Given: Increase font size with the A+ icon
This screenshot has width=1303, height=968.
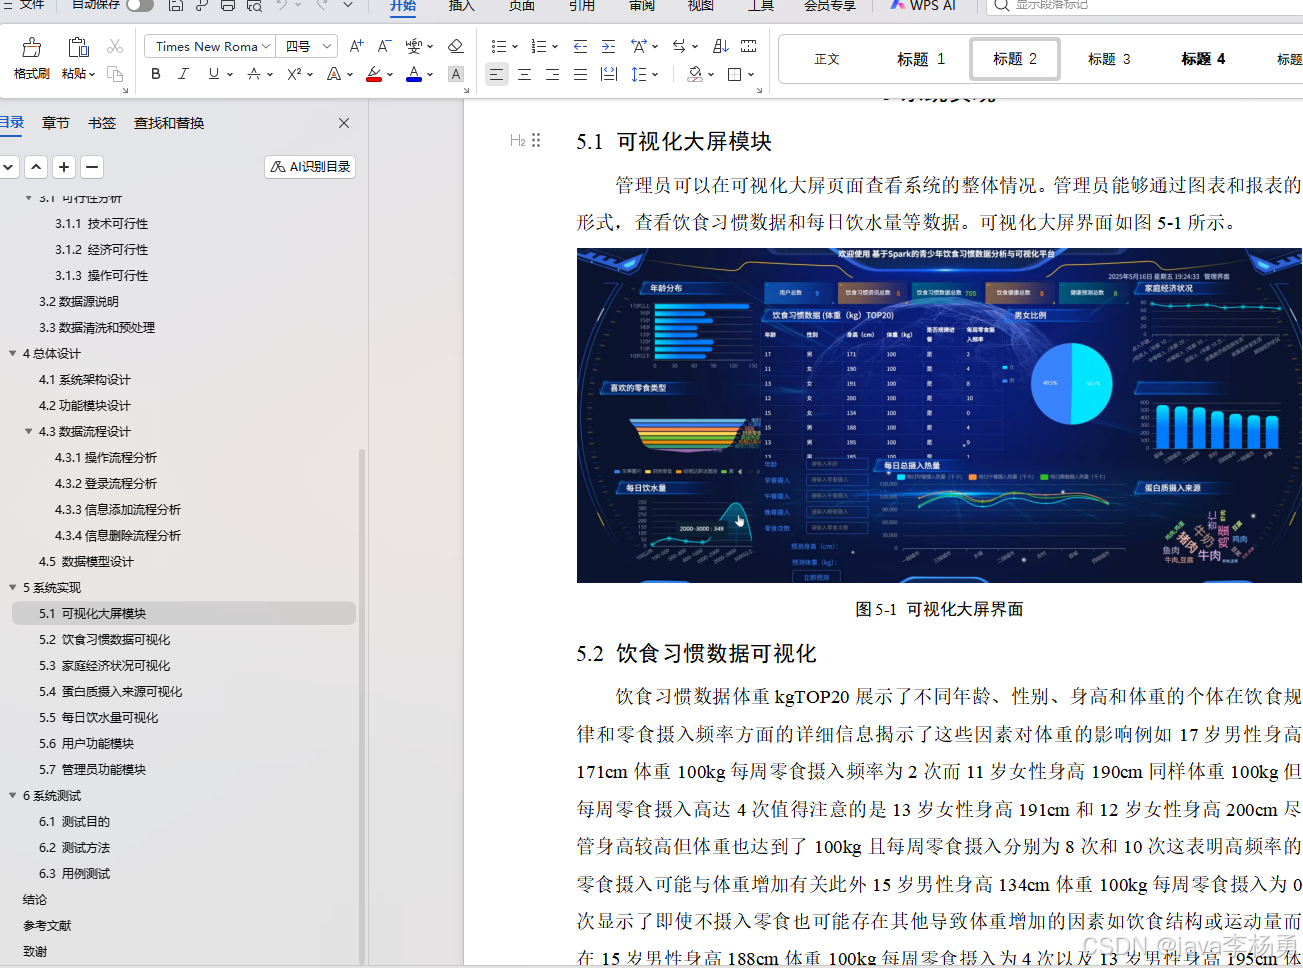Looking at the screenshot, I should pos(356,46).
